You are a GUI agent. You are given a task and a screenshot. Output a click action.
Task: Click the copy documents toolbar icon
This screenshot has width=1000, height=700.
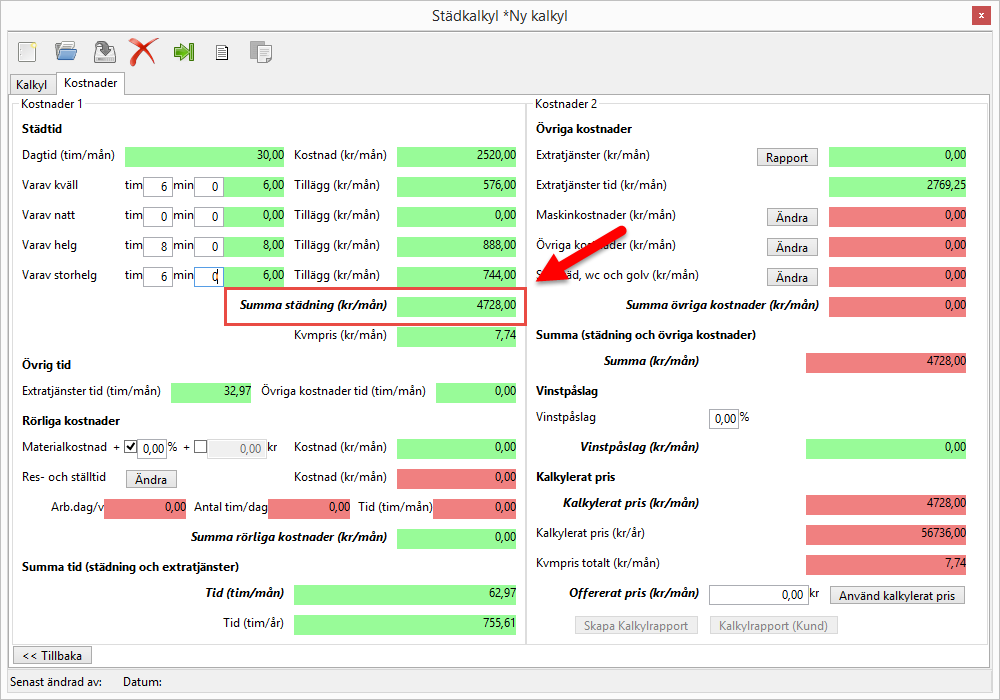point(260,52)
